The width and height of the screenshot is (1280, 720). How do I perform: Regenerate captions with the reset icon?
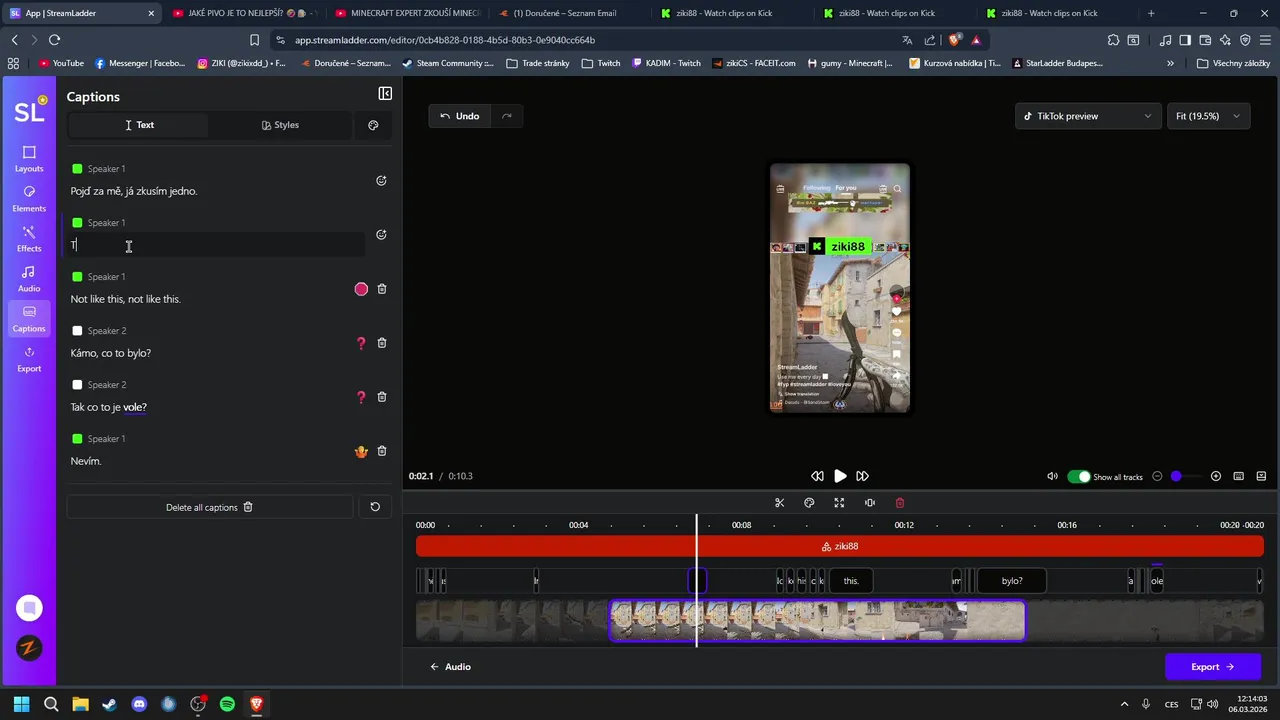(x=375, y=507)
